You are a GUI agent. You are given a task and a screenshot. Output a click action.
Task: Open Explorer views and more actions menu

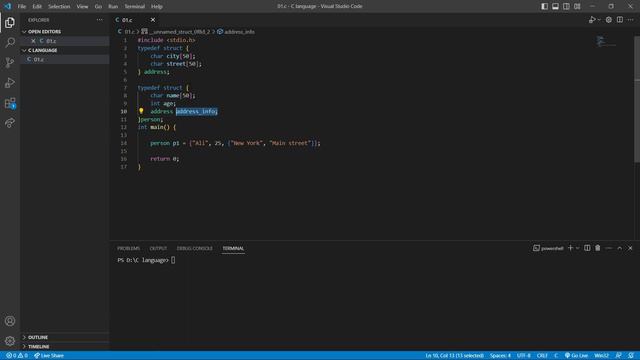coord(100,20)
